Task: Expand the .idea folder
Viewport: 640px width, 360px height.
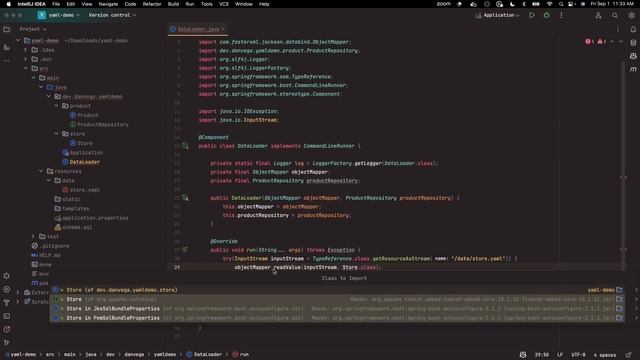Action: (x=26, y=50)
